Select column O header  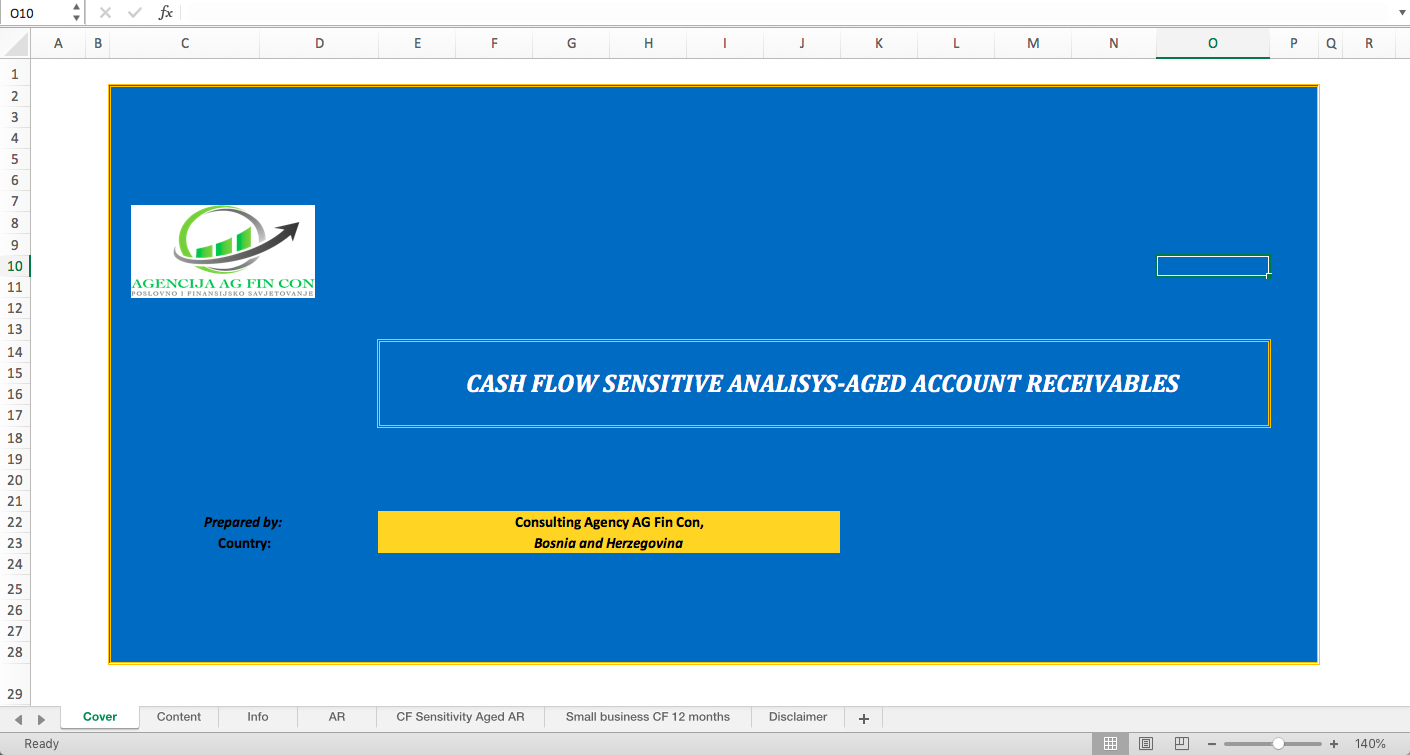pyautogui.click(x=1213, y=43)
